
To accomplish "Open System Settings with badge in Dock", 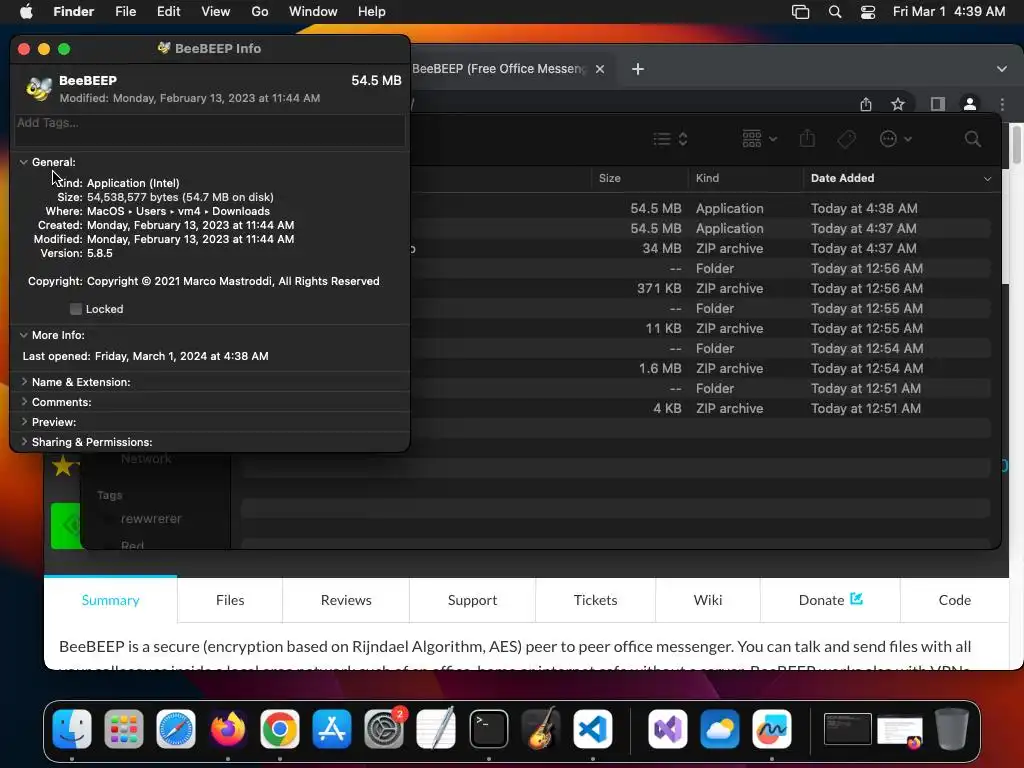I will pos(384,729).
